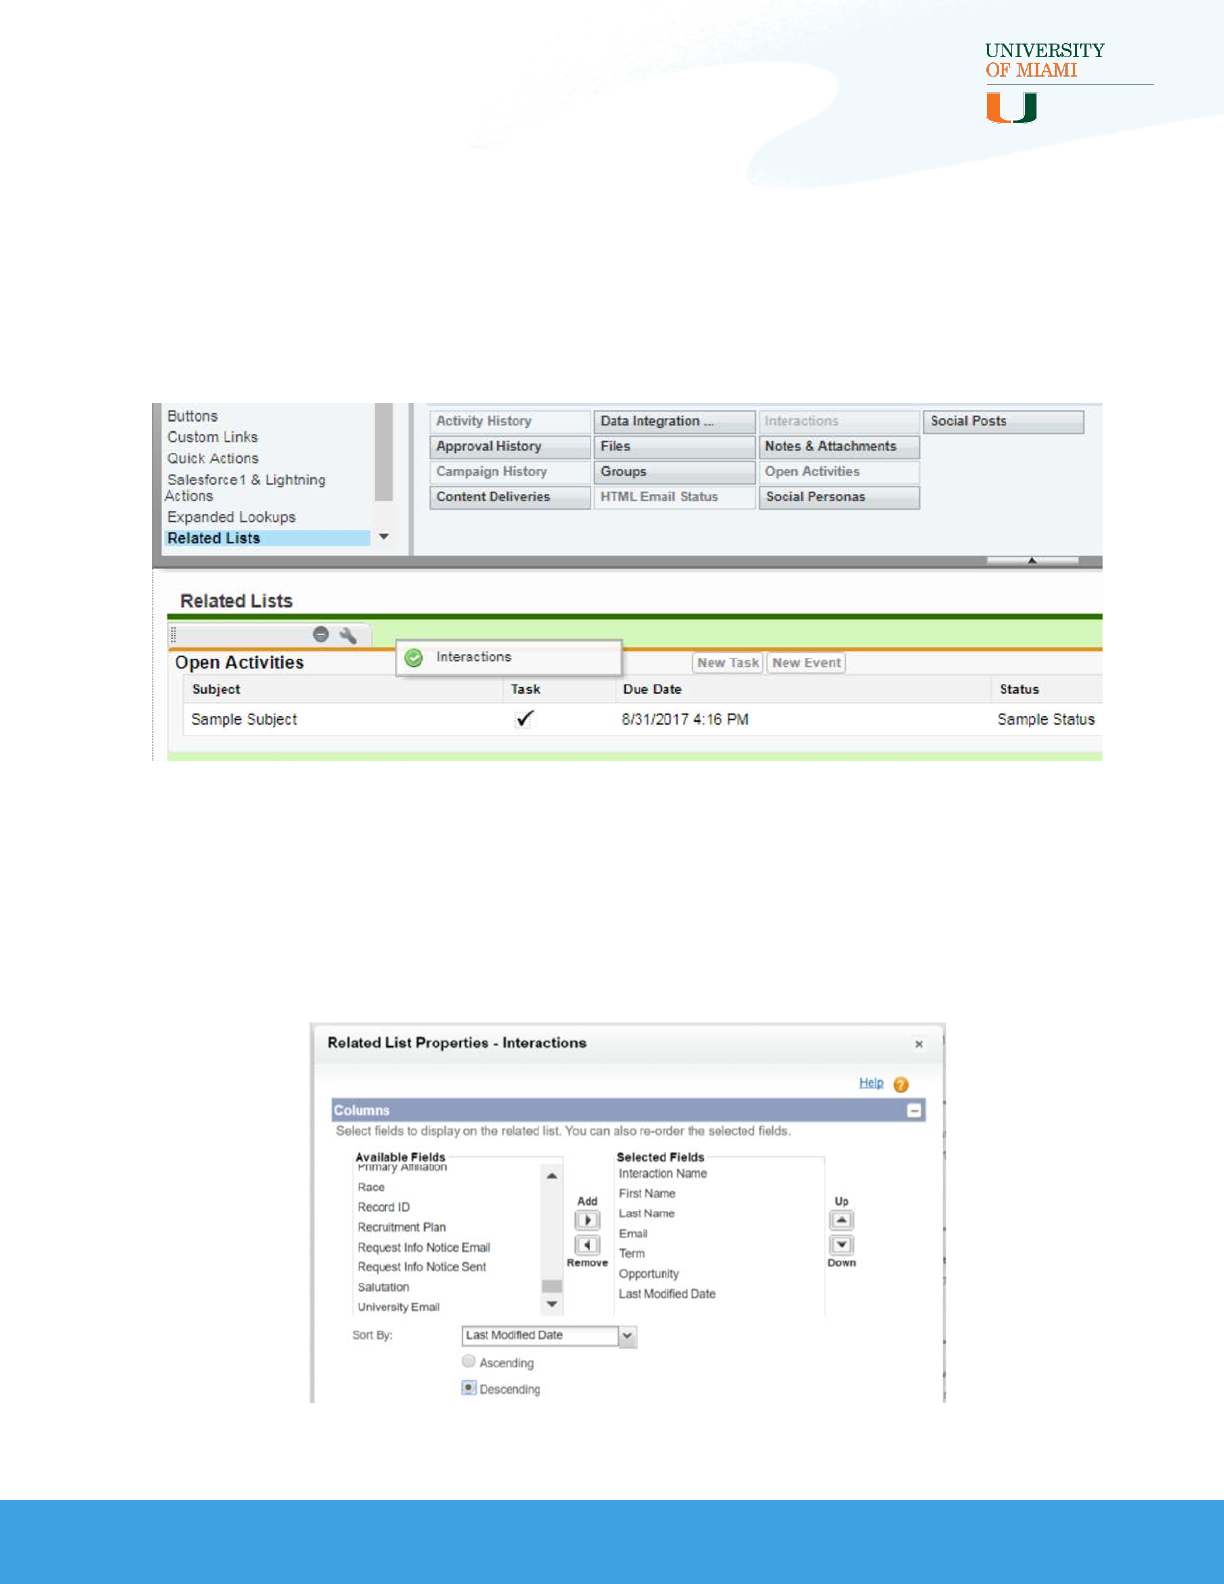Select First Name in Selected Fields

[647, 1194]
